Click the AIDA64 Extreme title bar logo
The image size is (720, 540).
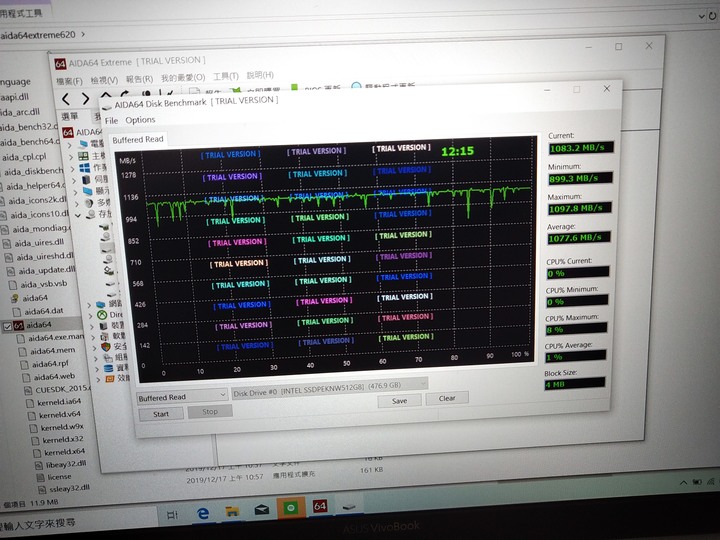point(61,64)
